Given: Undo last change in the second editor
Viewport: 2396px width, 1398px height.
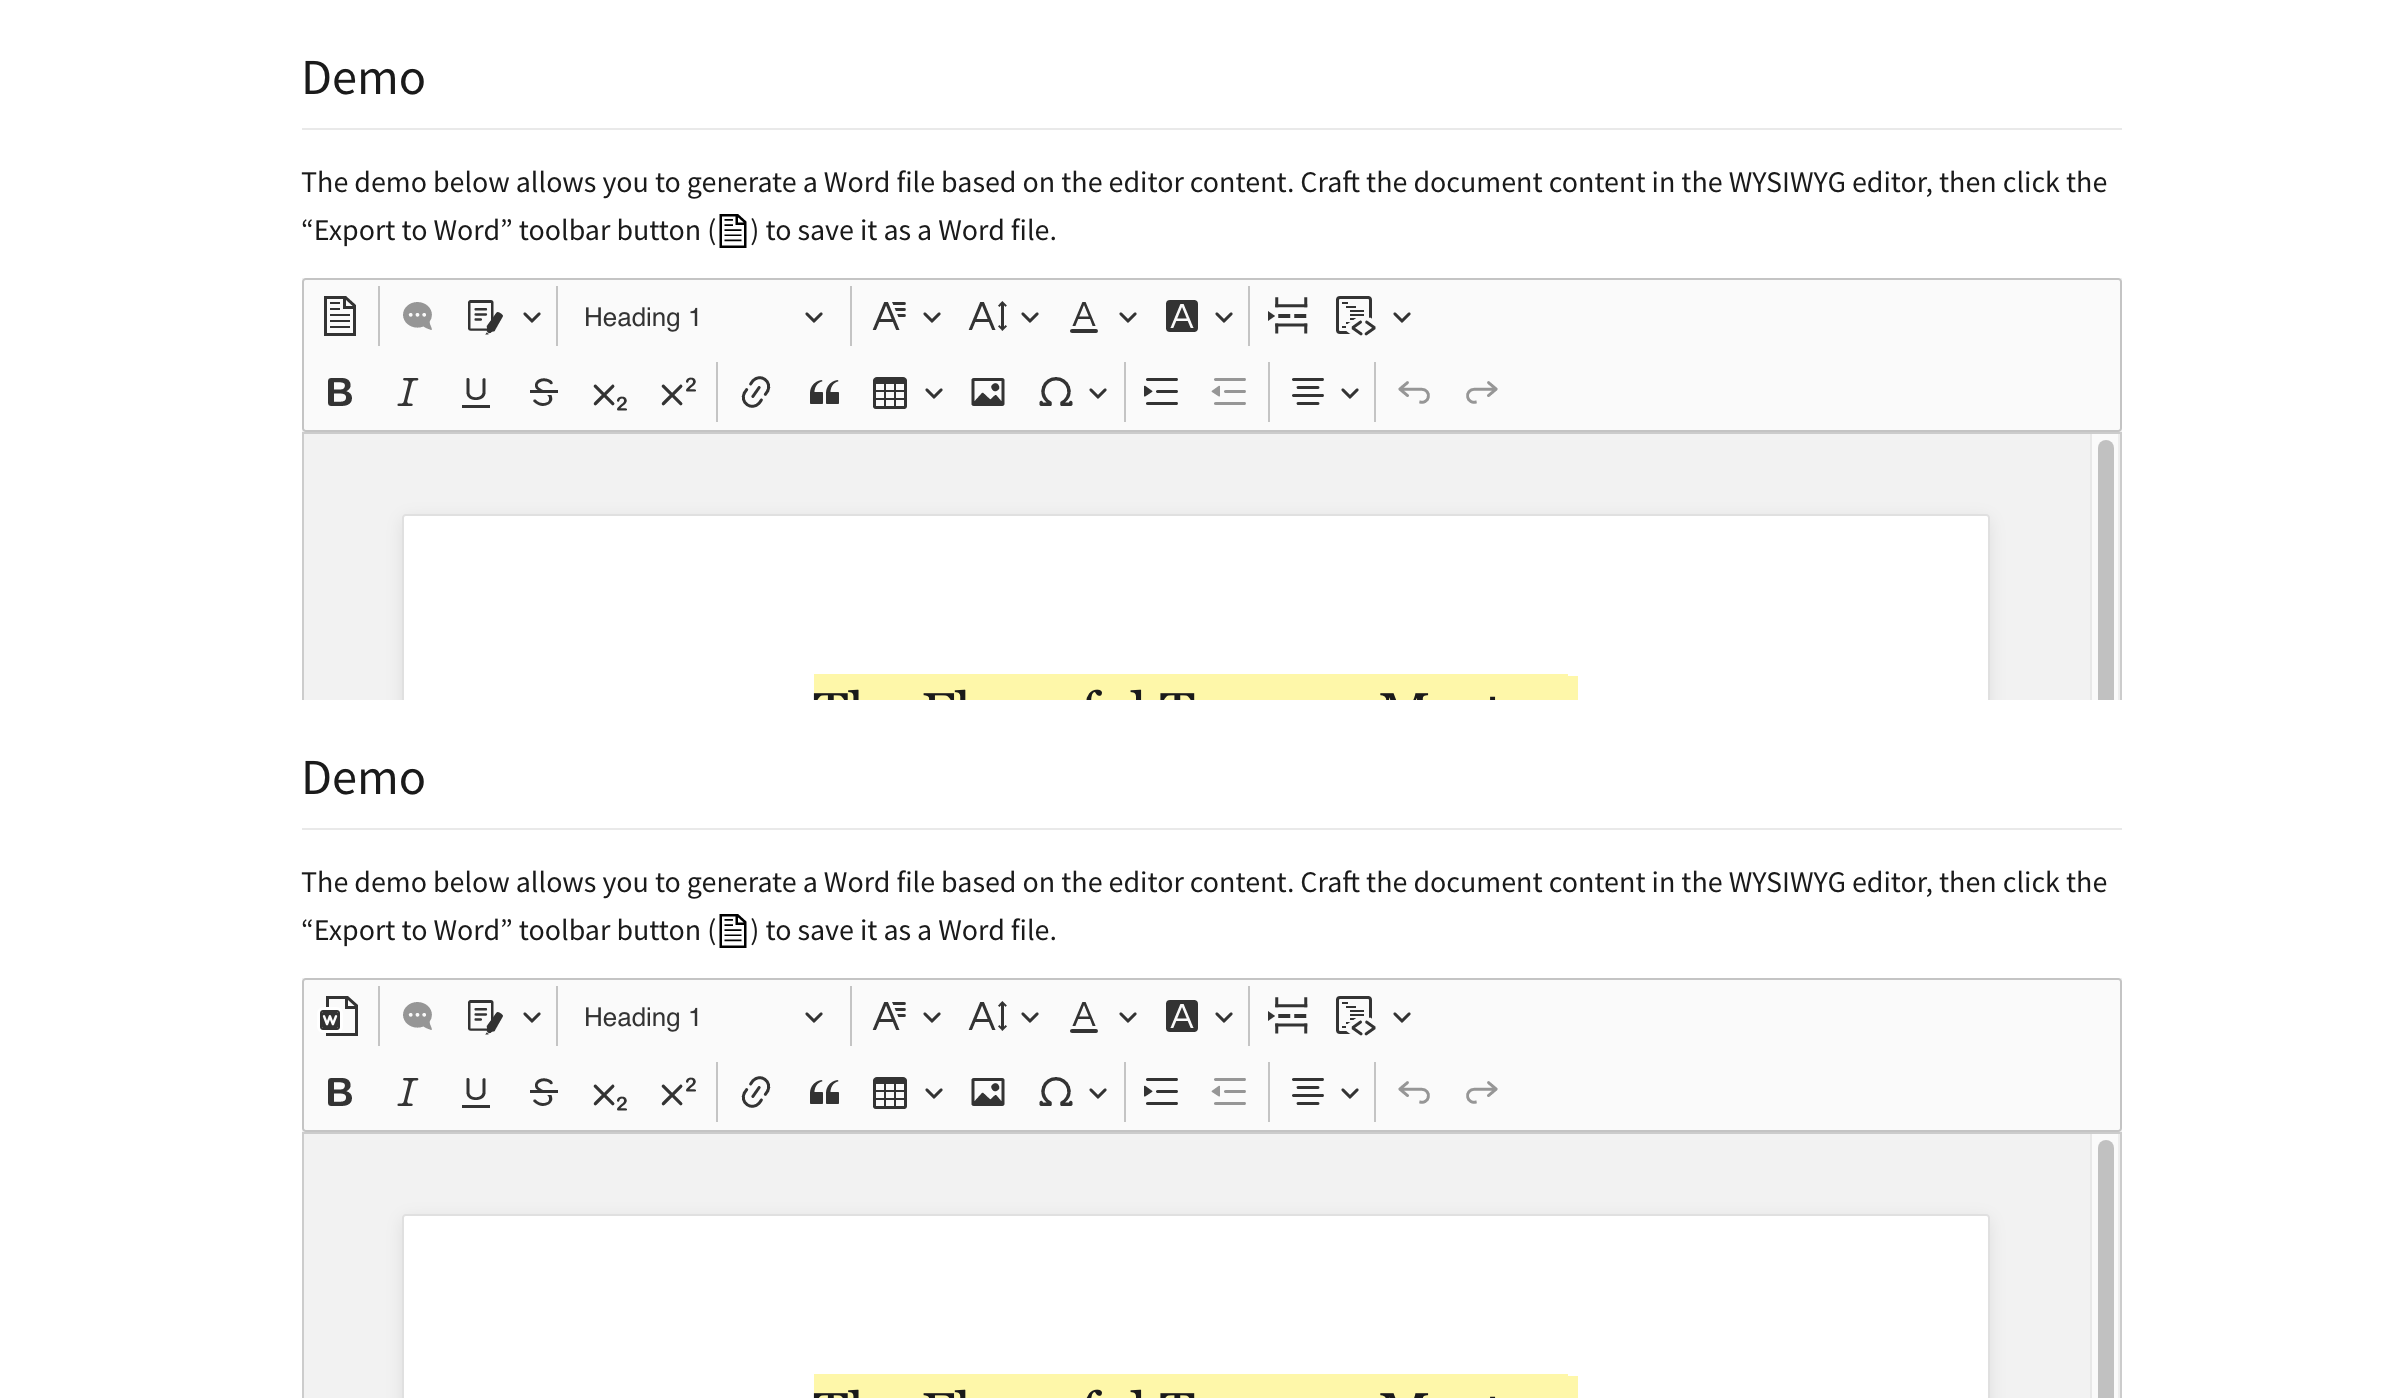Looking at the screenshot, I should (1414, 1092).
